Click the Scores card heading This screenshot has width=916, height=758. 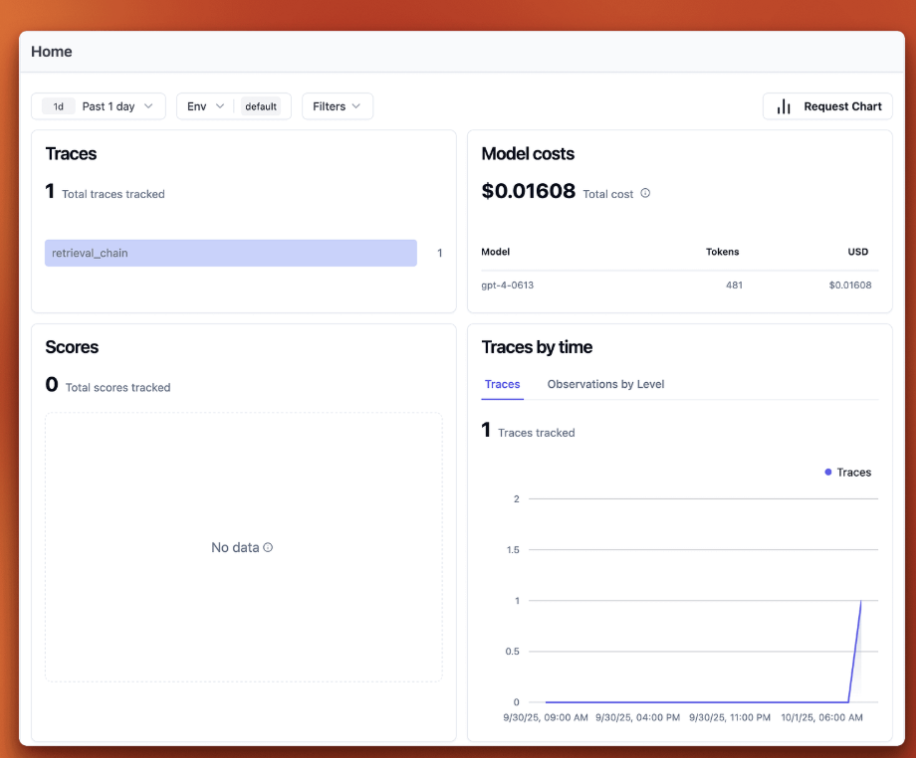pos(72,347)
